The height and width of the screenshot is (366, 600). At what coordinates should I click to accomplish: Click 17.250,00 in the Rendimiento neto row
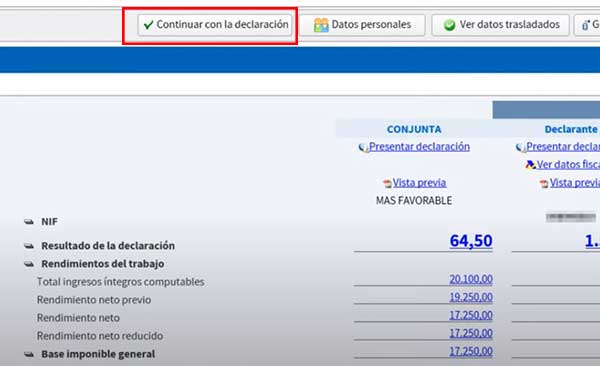coord(471,315)
